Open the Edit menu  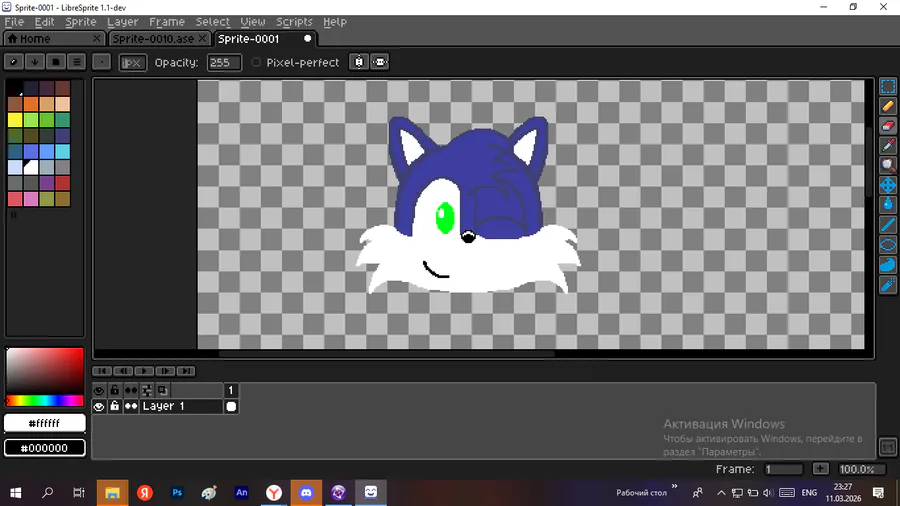point(44,22)
